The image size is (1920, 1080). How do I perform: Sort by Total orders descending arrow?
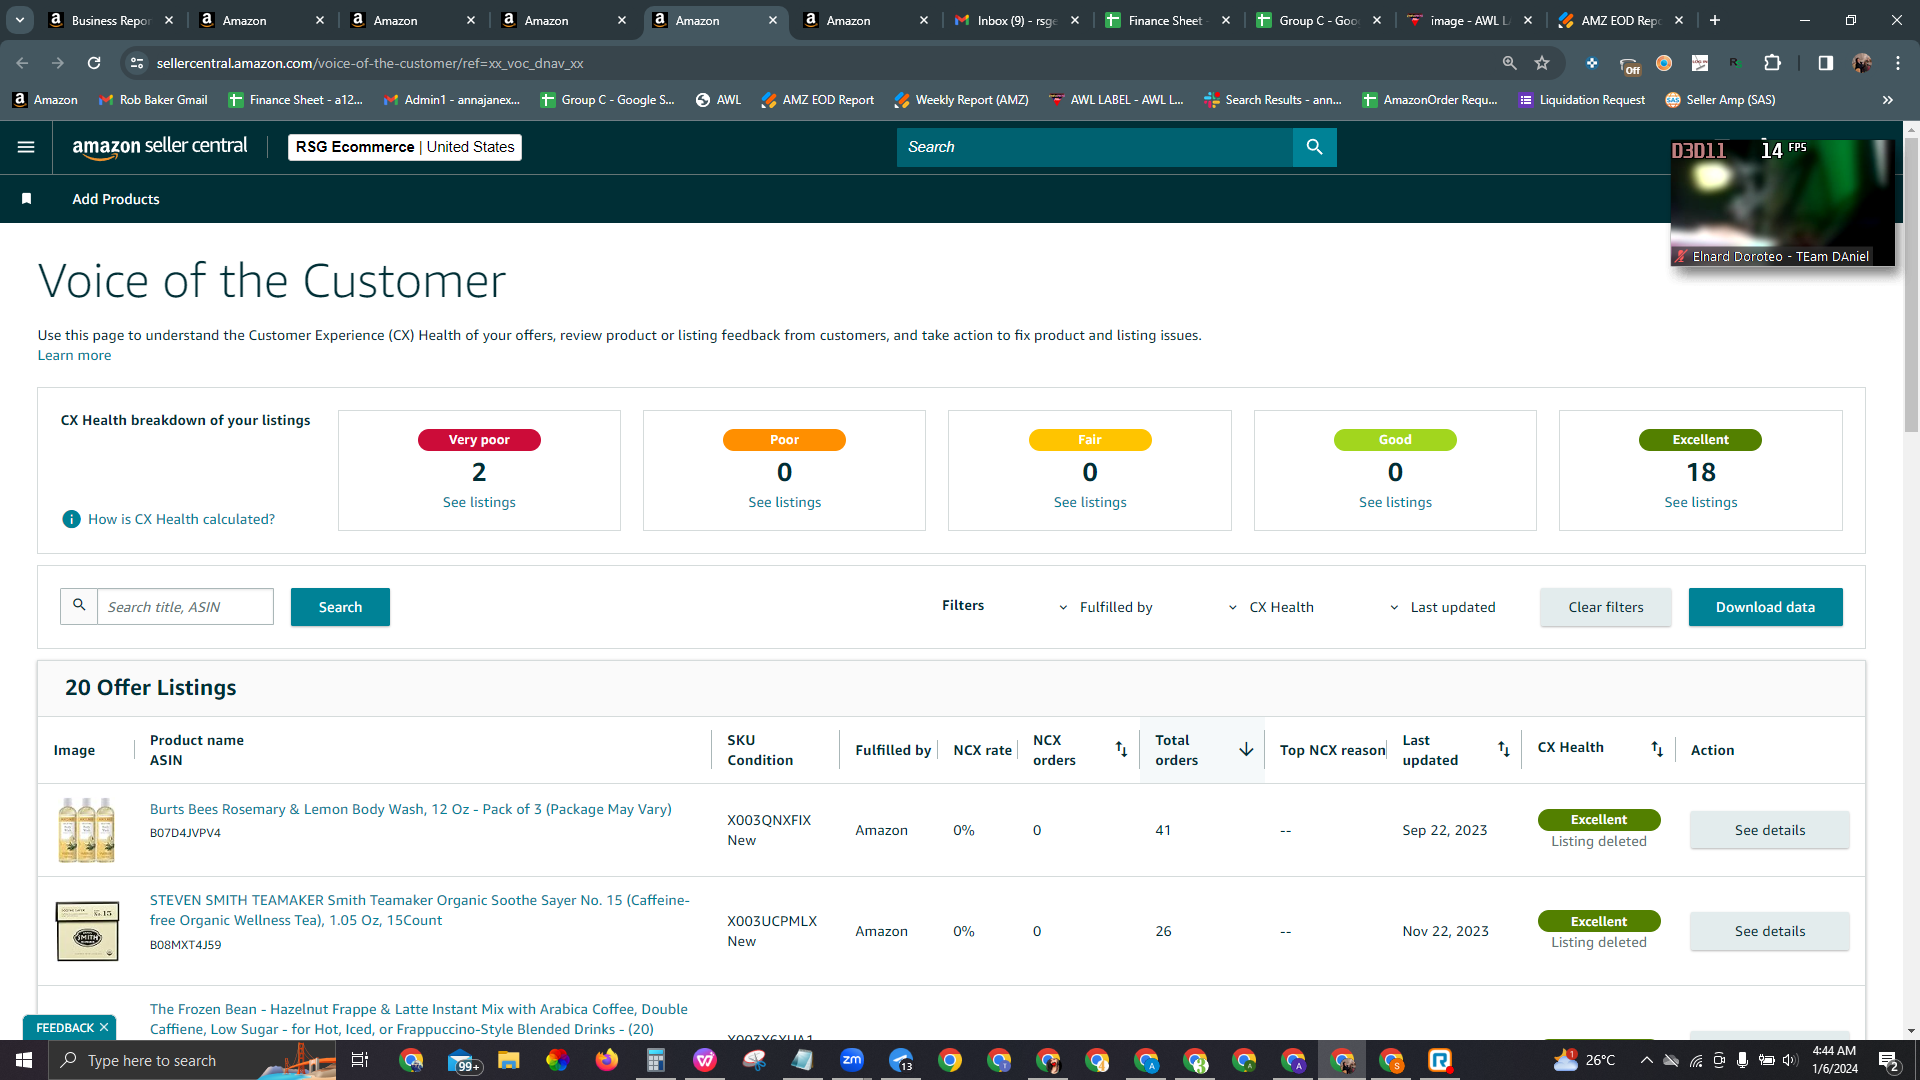click(1246, 749)
